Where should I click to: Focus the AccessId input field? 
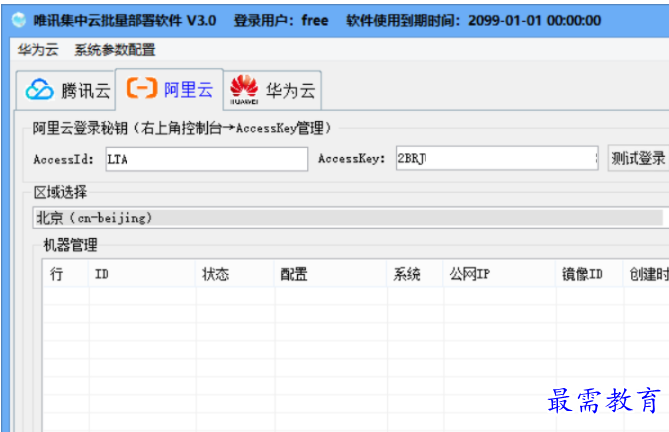[207, 159]
